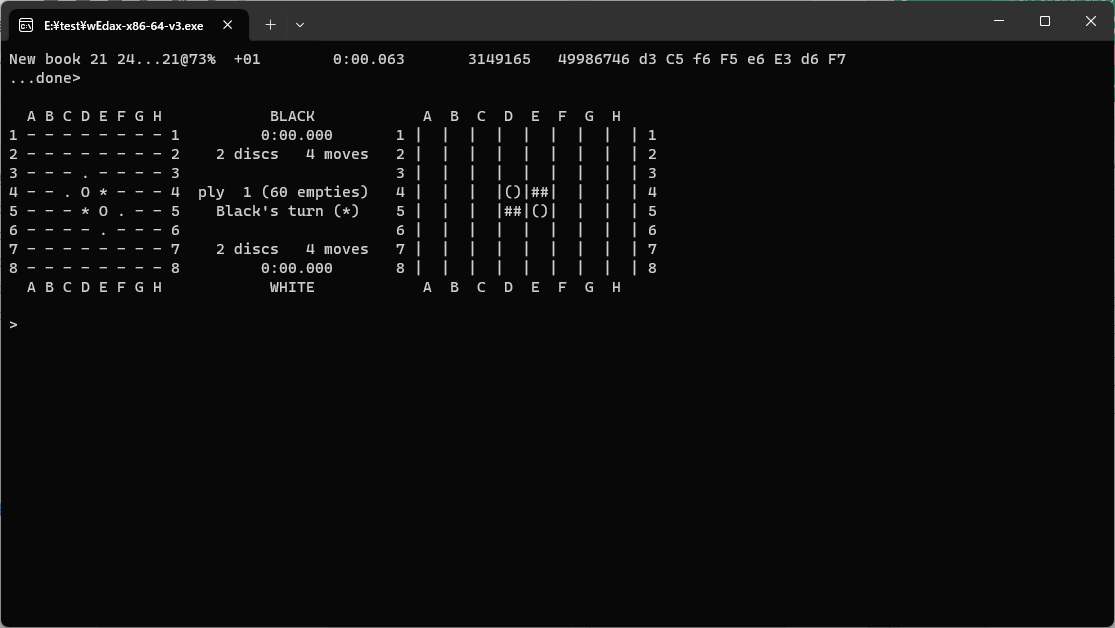Image resolution: width=1115 pixels, height=628 pixels.
Task: Click the "Black's turn (*)" status text
Action: [287, 211]
